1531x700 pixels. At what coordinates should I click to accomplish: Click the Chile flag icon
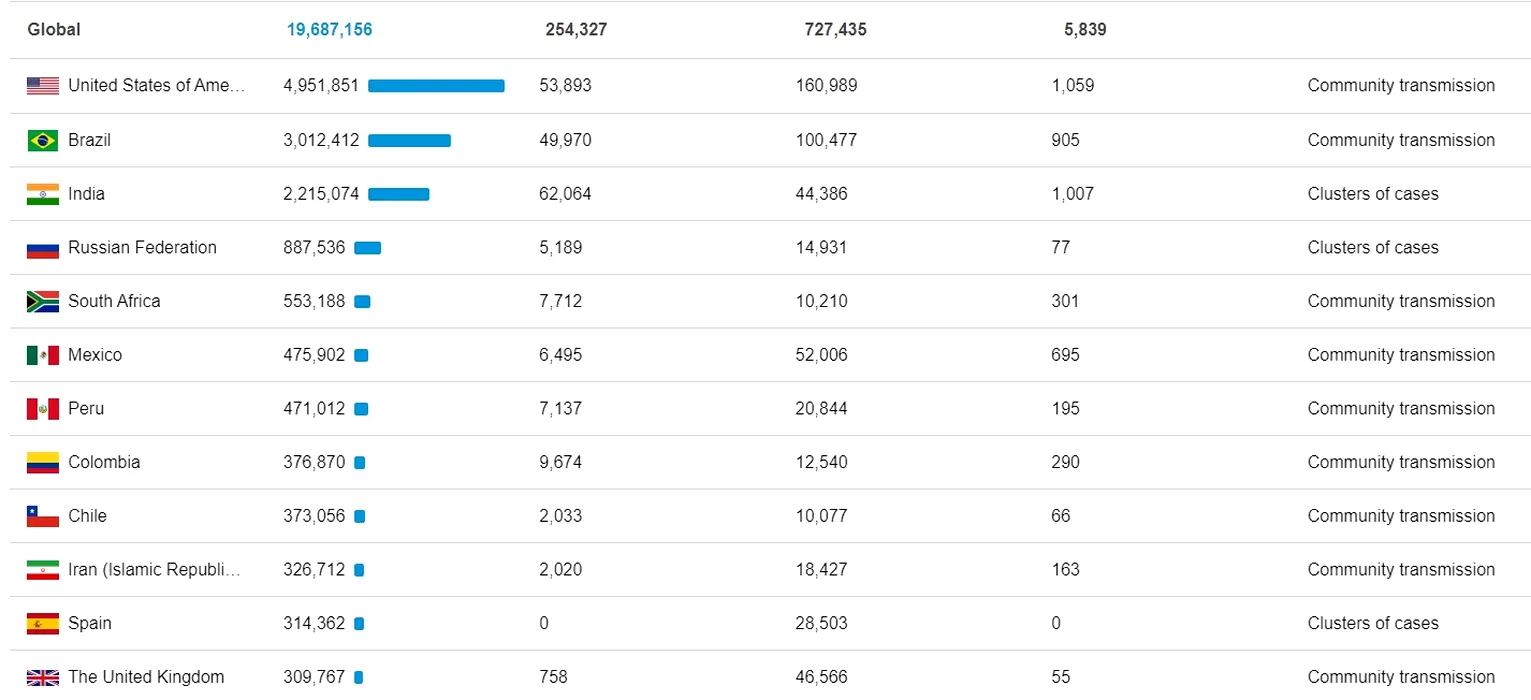(43, 516)
